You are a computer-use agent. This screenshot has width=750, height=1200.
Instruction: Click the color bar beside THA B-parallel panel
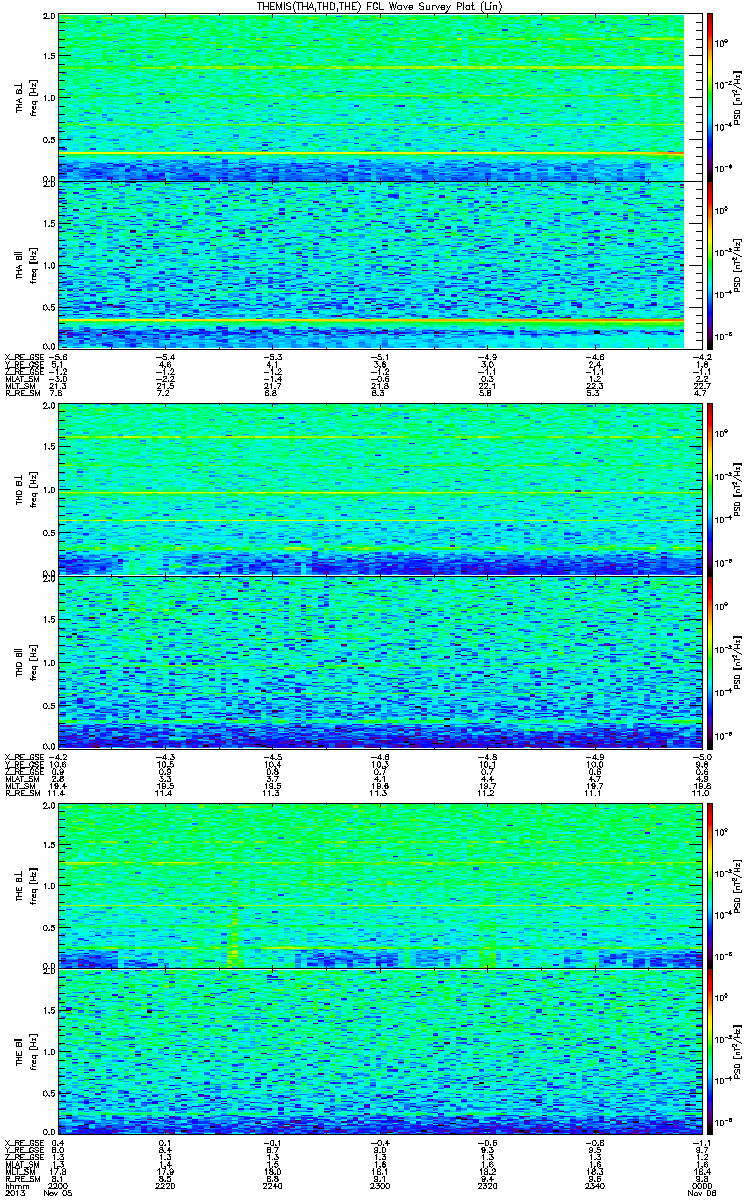710,264
